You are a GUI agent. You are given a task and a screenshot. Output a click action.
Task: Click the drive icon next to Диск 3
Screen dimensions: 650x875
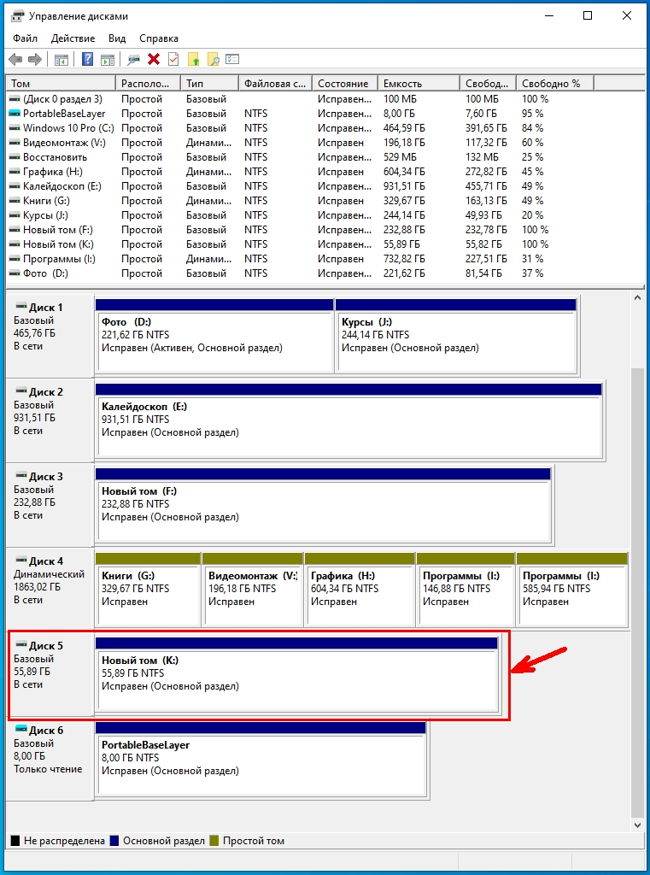[x=21, y=476]
